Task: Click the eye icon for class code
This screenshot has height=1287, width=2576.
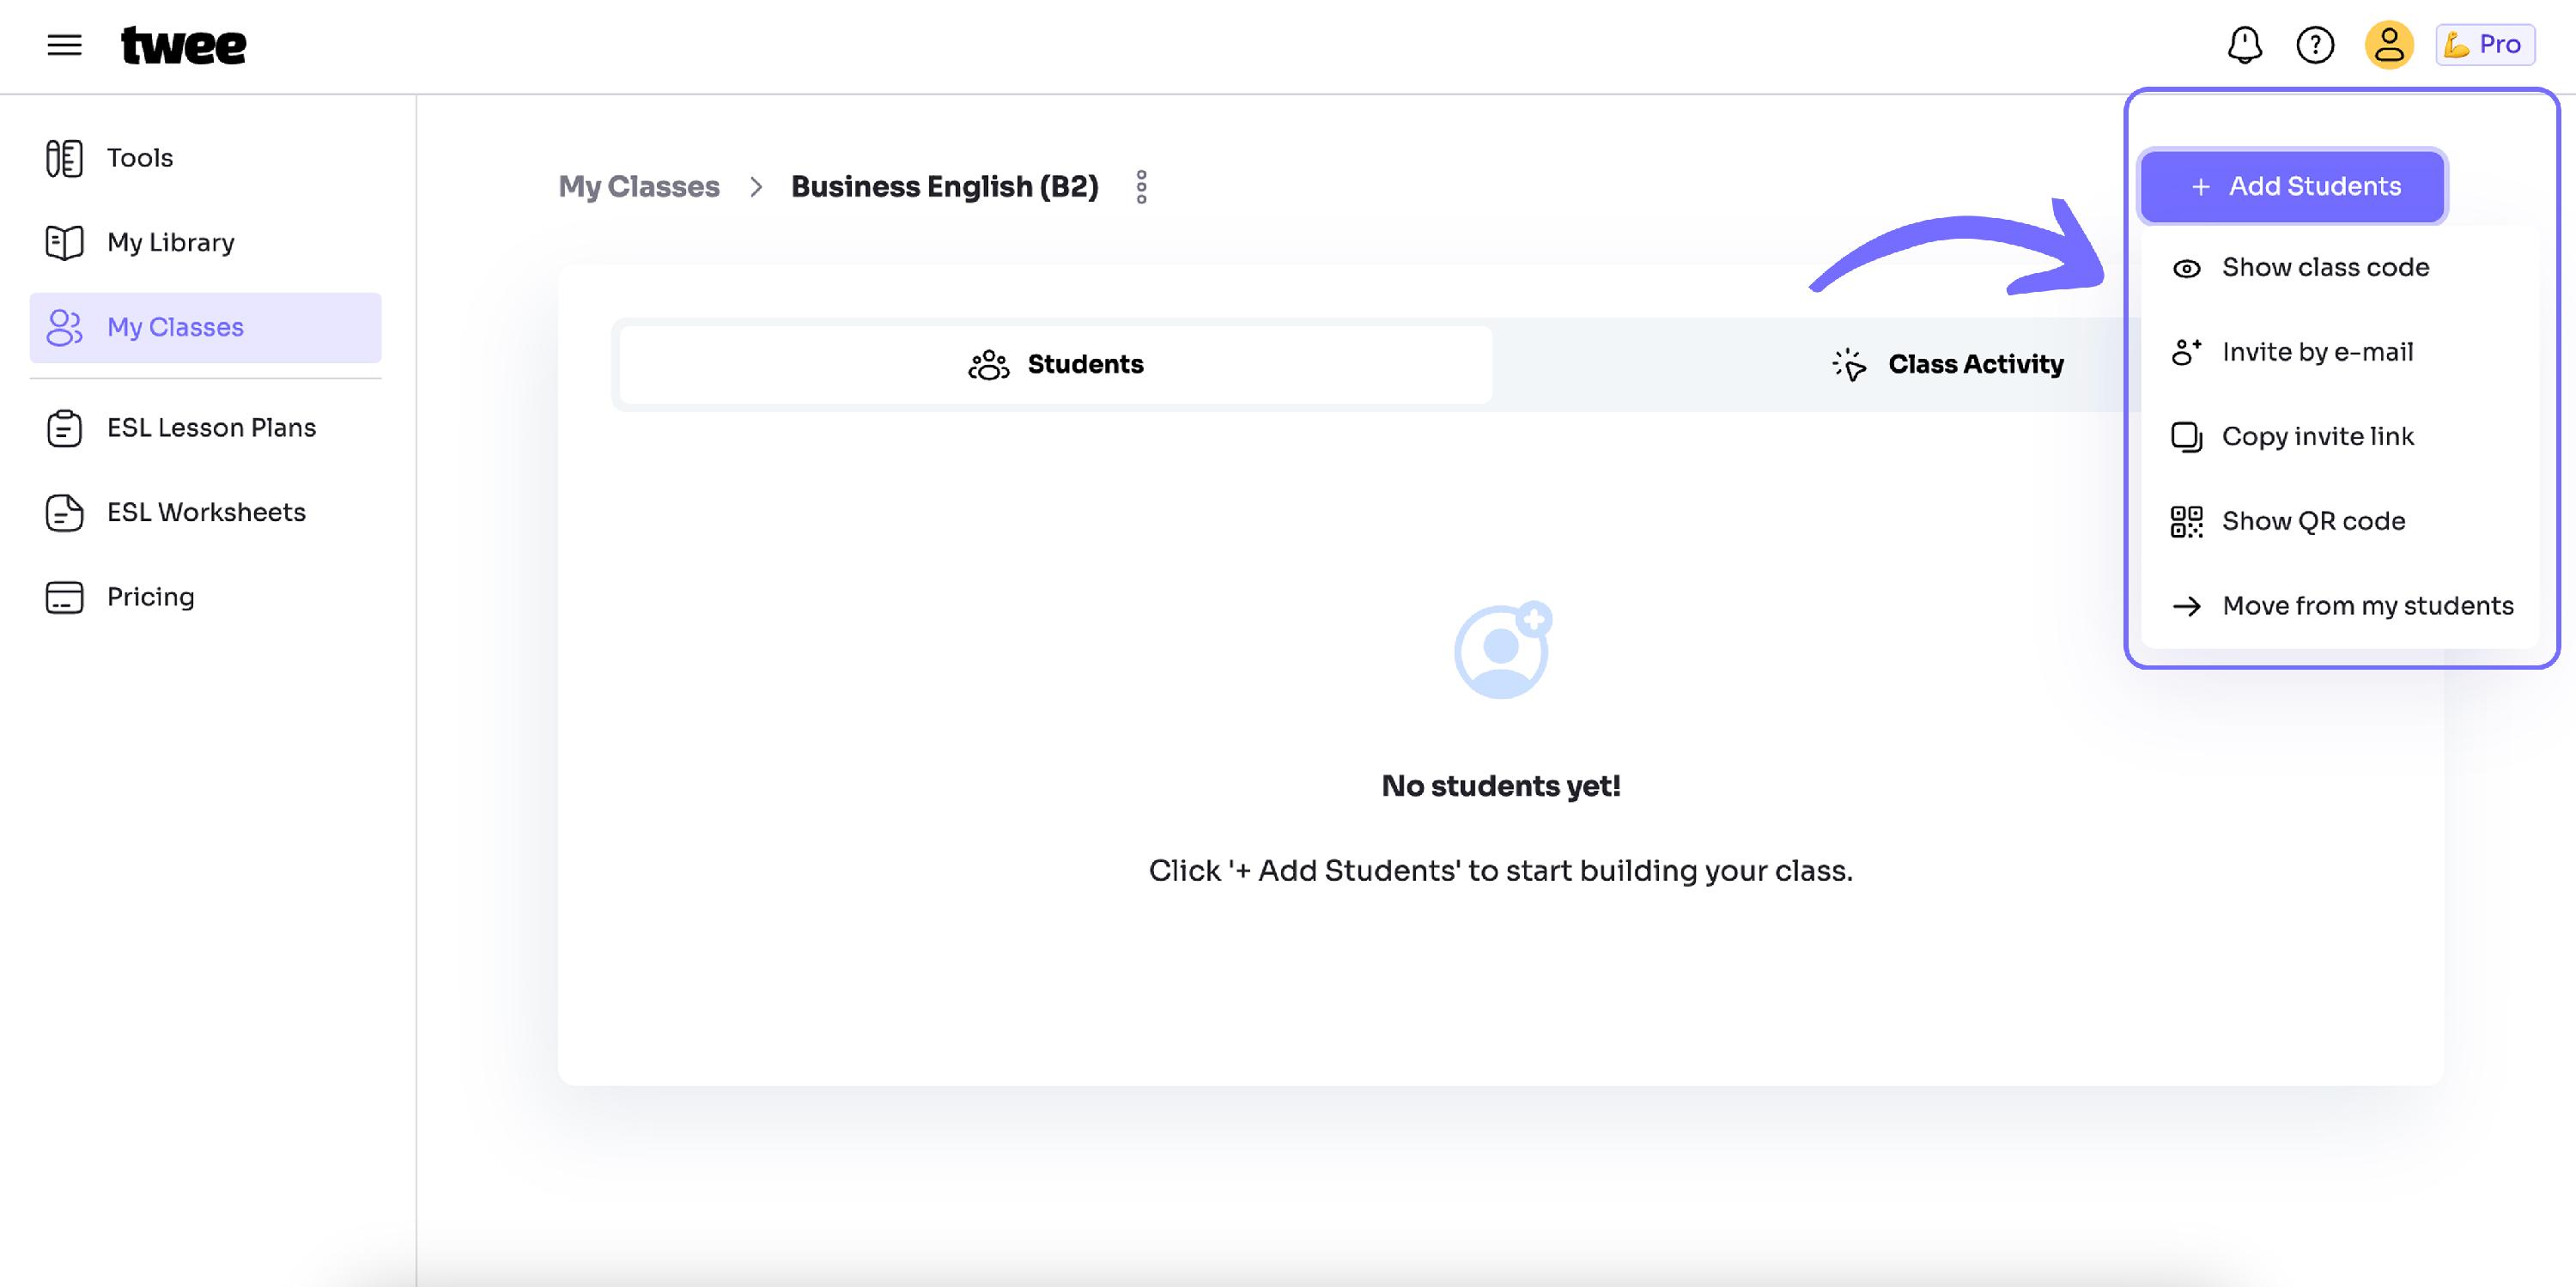Action: click(x=2186, y=269)
